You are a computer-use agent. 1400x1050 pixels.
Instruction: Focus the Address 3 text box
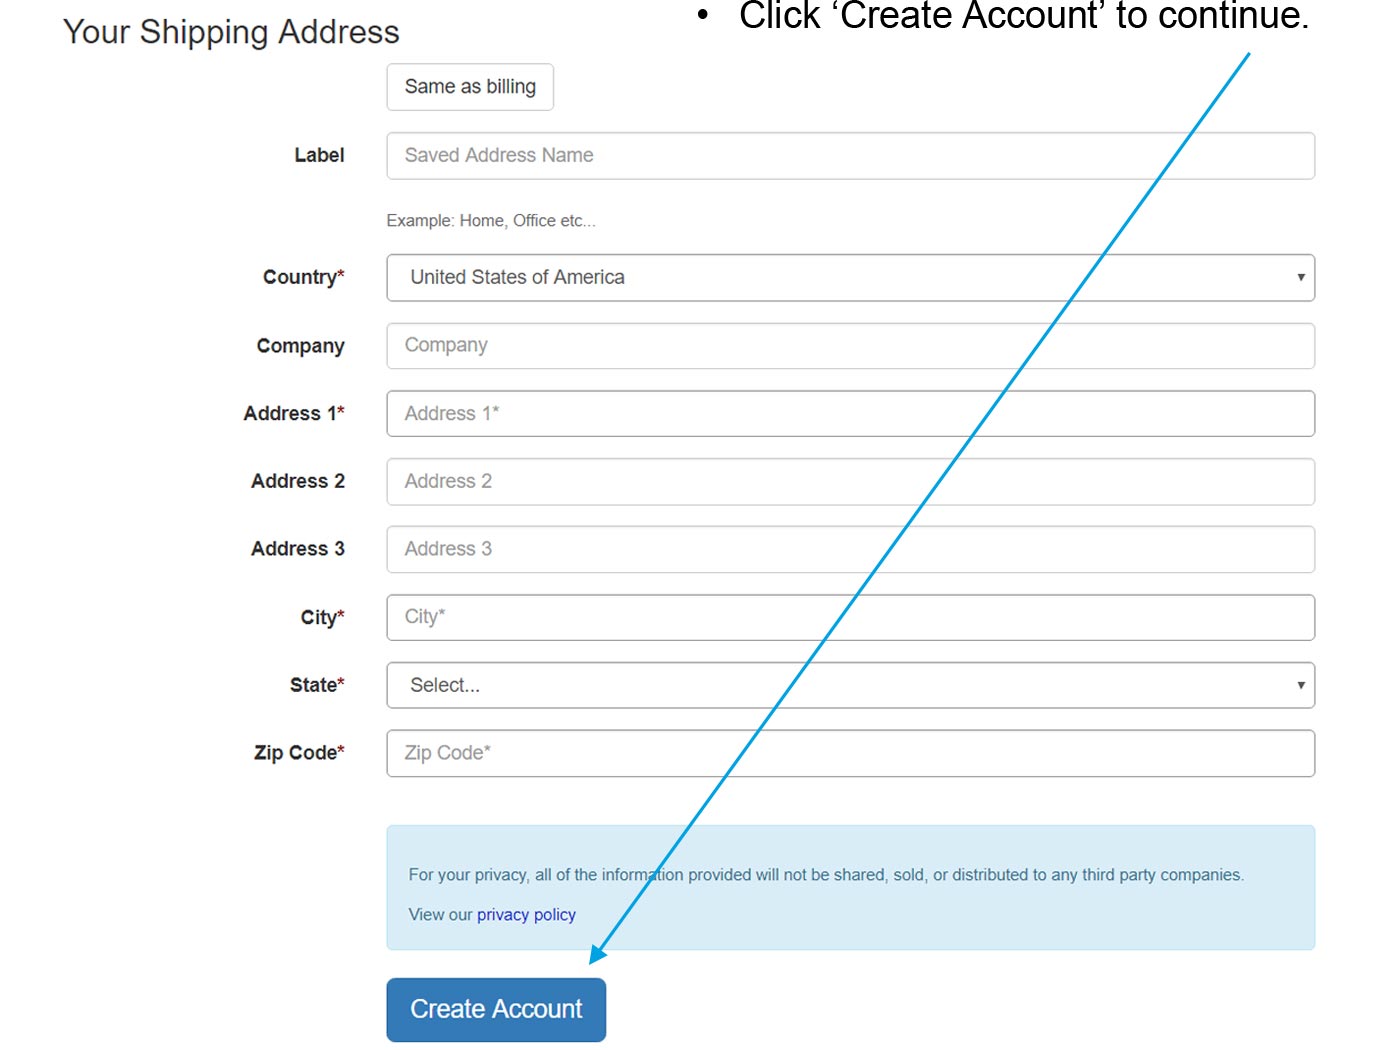pos(850,550)
